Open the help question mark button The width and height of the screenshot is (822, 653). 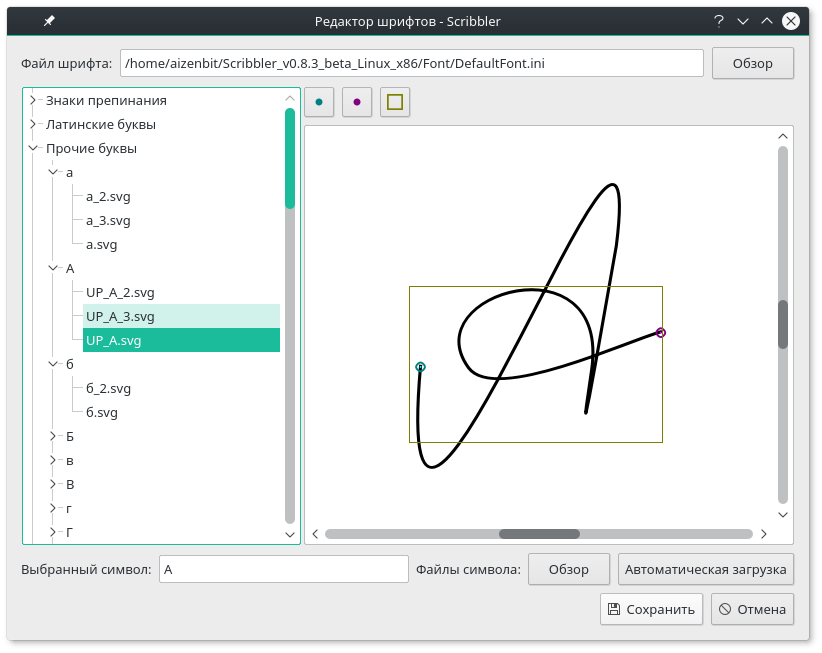[x=719, y=21]
